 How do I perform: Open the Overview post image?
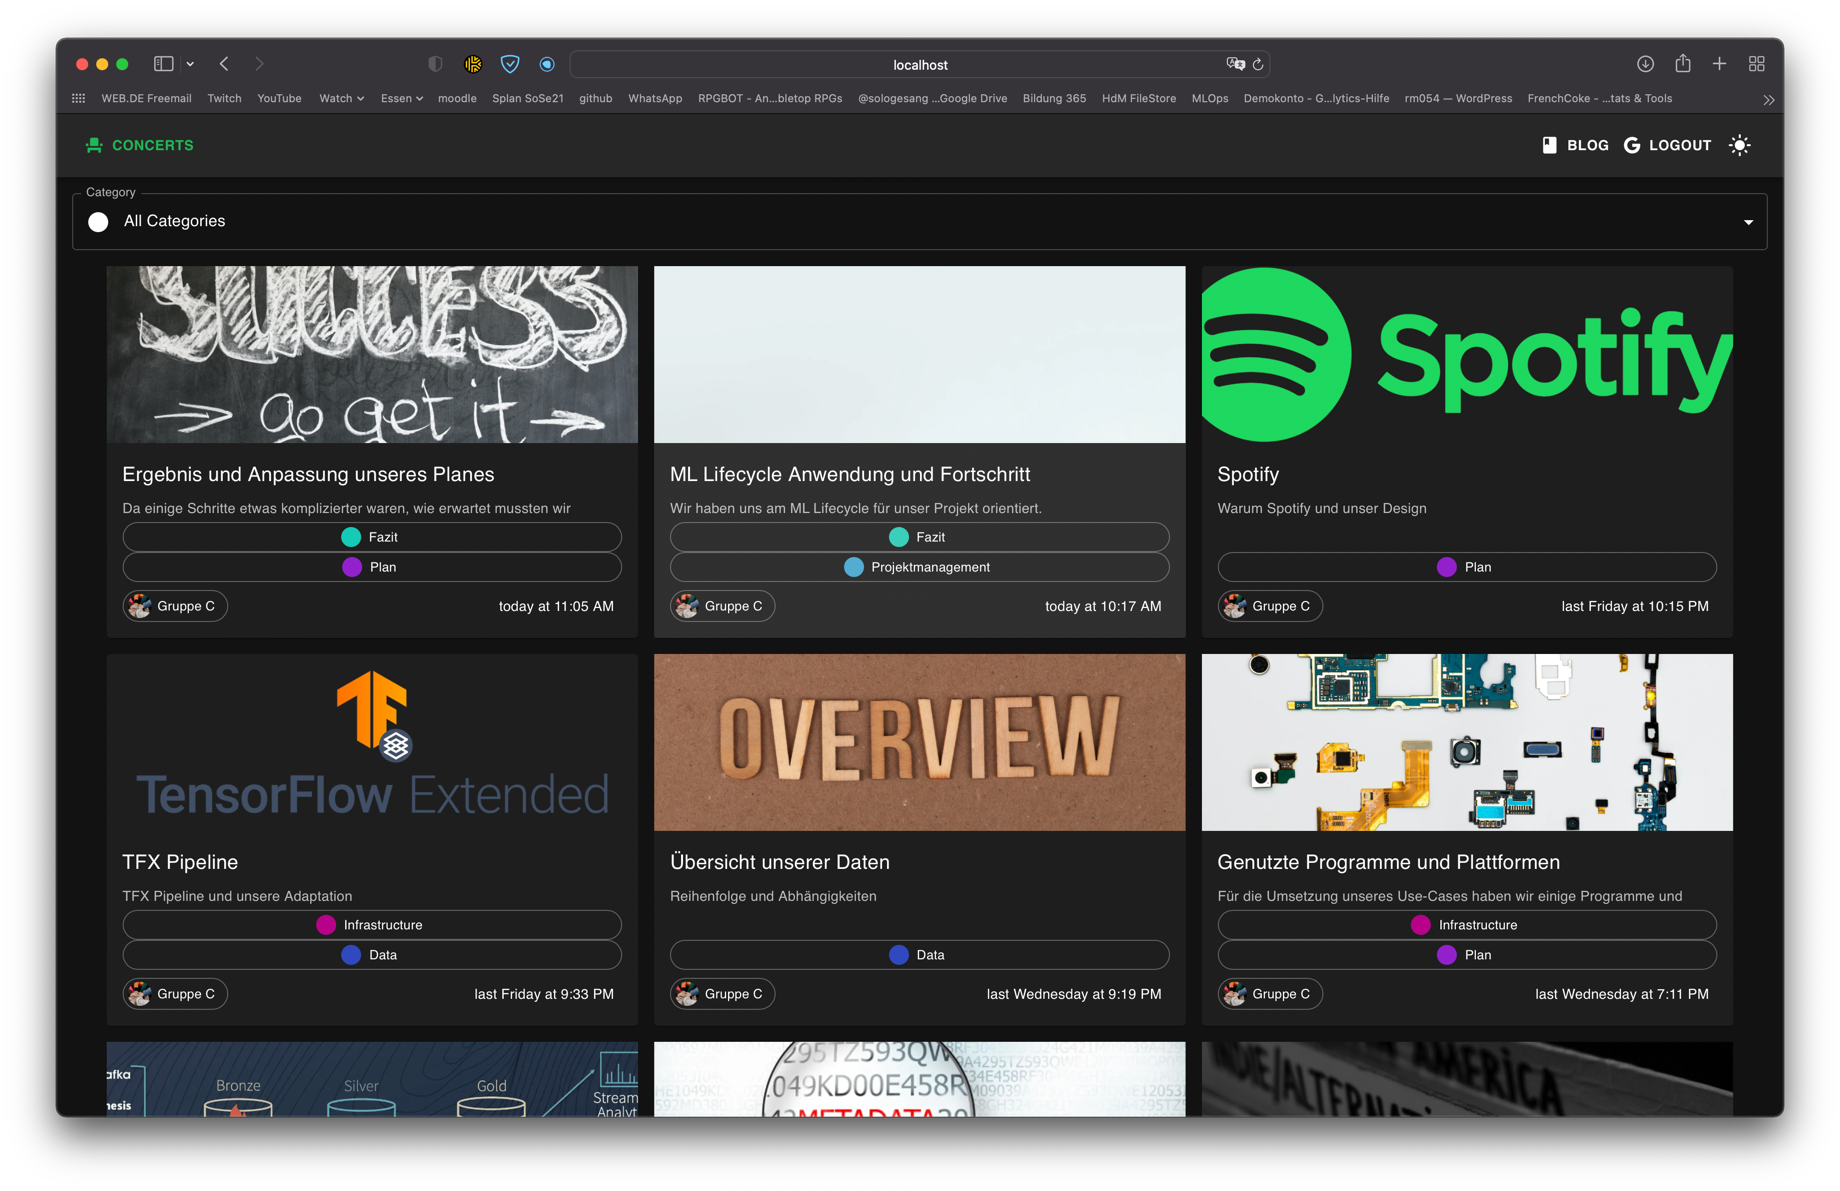point(919,742)
